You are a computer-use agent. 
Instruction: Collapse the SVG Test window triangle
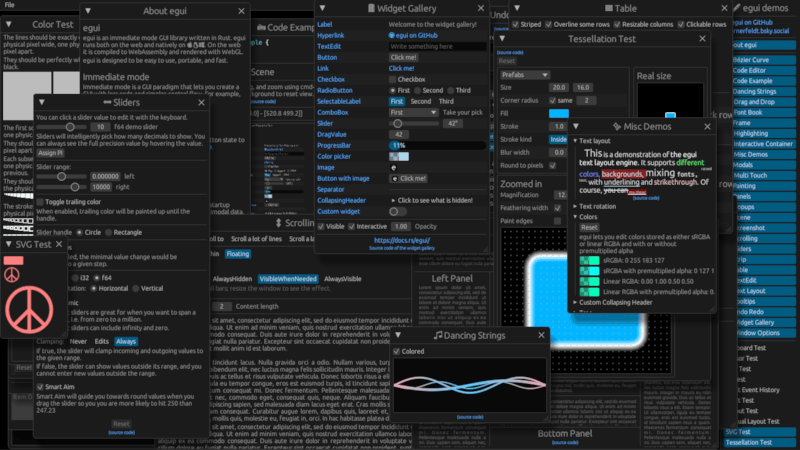pos(11,244)
